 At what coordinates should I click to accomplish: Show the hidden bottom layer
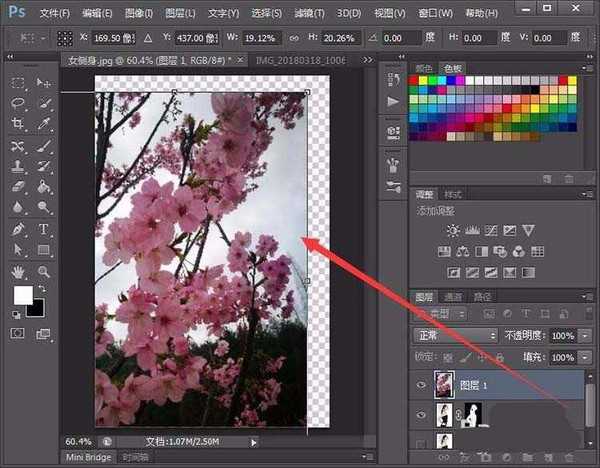click(421, 442)
